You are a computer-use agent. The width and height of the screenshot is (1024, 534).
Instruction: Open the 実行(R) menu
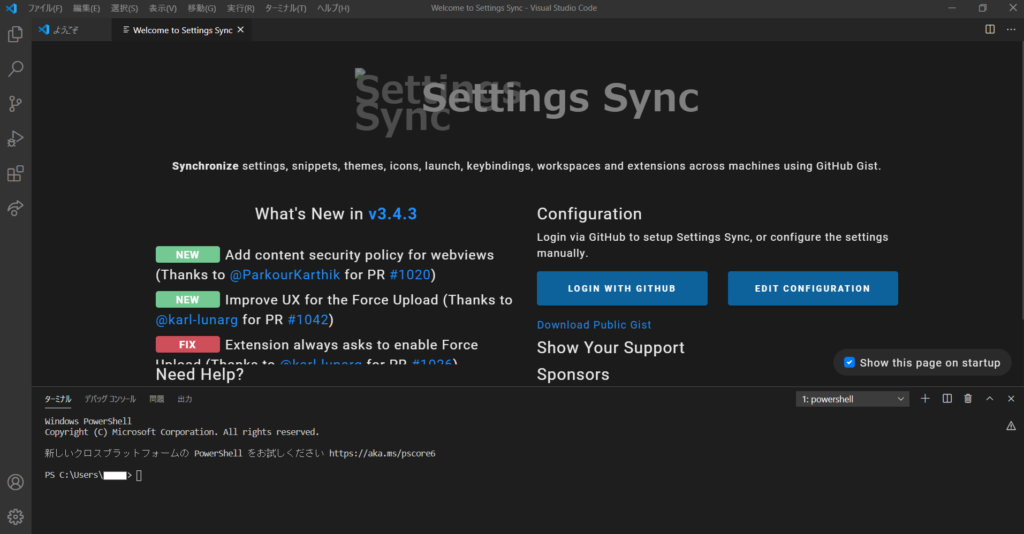[x=240, y=8]
